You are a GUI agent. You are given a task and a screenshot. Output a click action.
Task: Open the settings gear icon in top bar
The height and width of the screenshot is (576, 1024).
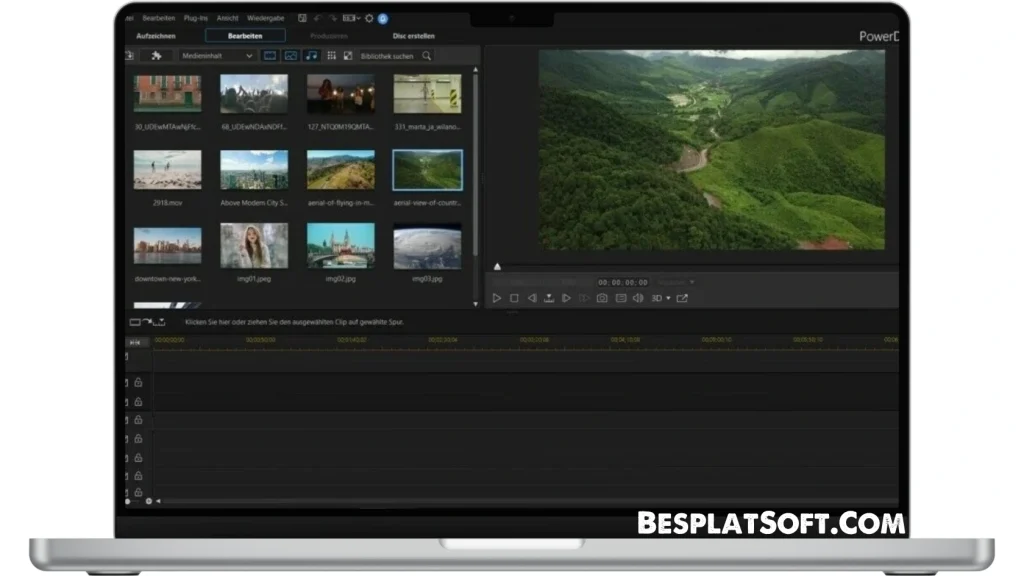point(369,18)
